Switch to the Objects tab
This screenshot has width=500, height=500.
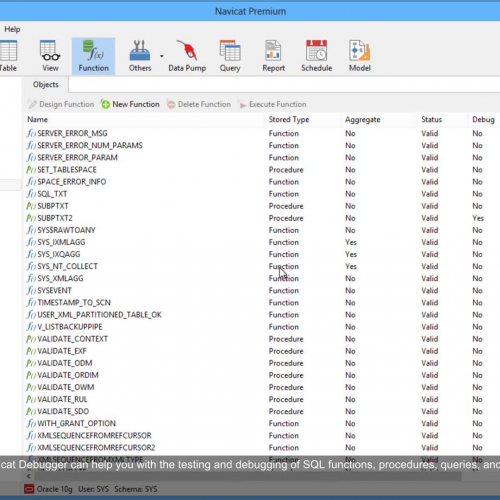[x=46, y=85]
